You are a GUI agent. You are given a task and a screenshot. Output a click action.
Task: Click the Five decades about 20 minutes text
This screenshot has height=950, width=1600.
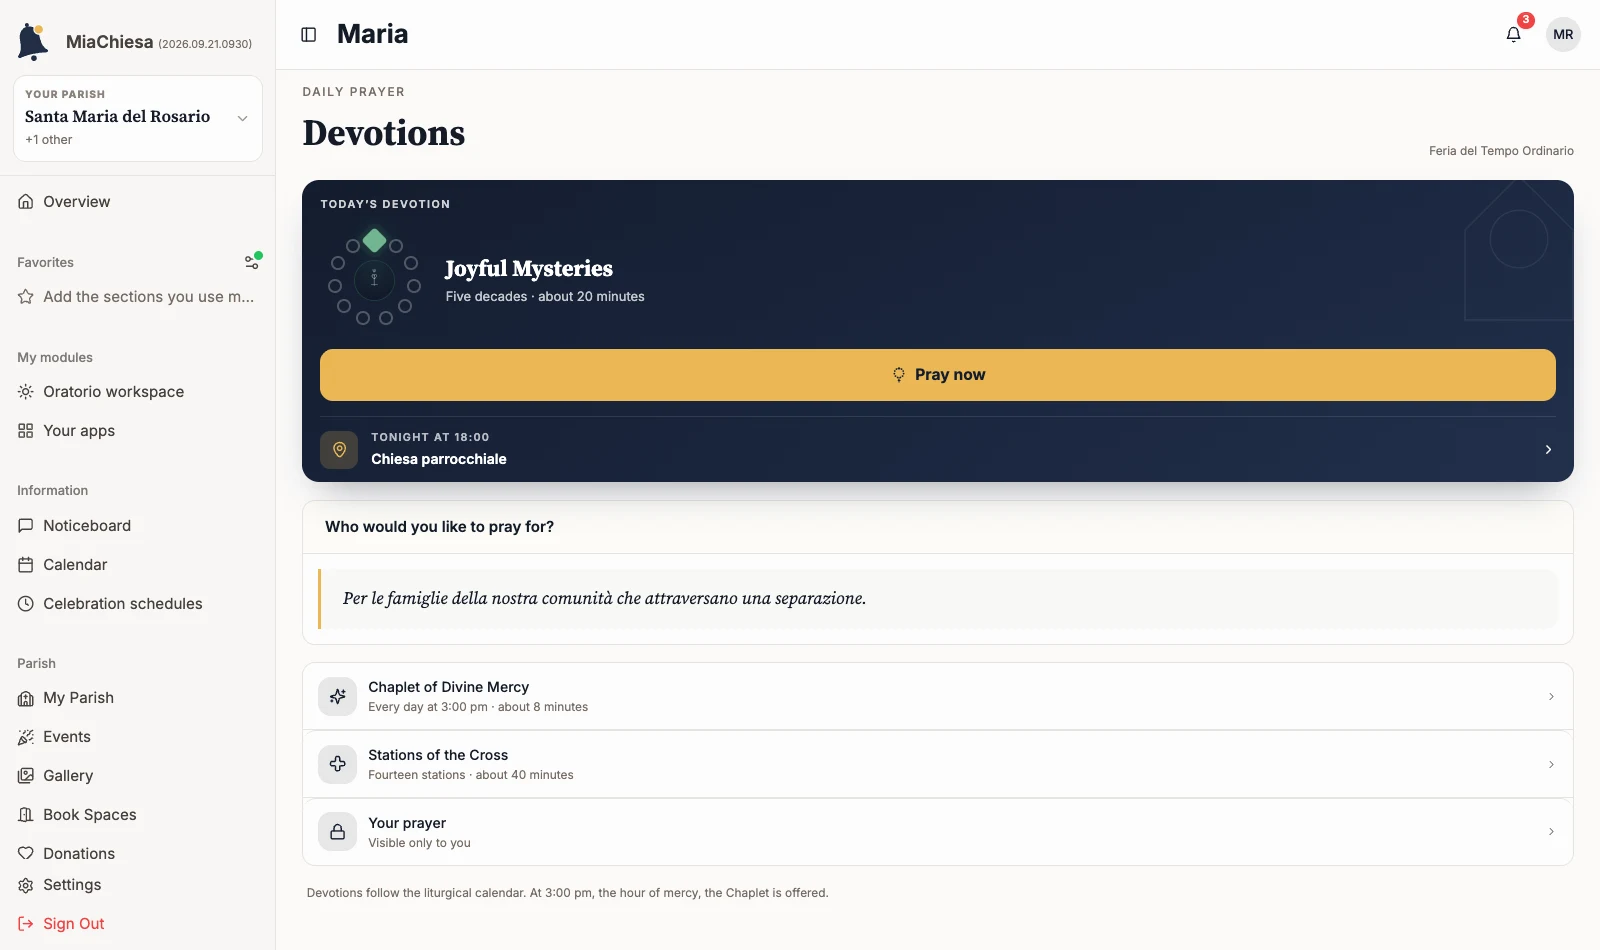(x=545, y=297)
